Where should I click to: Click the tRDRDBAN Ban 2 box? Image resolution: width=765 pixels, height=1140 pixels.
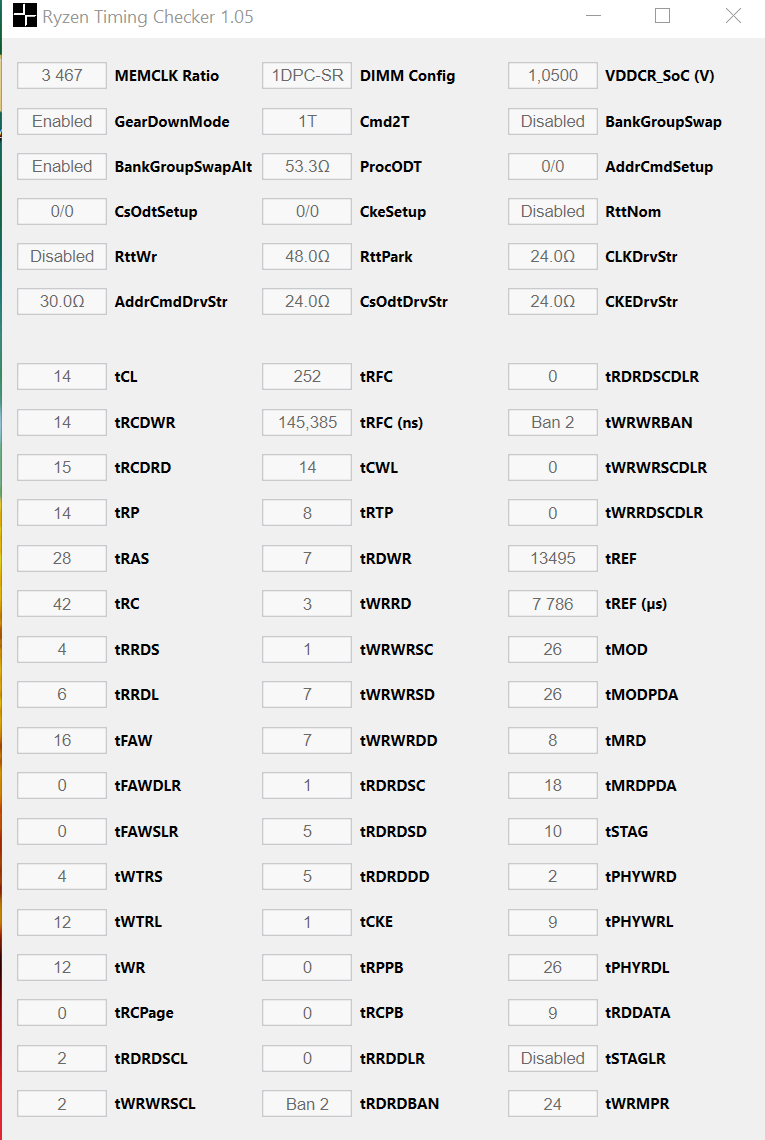click(x=307, y=1104)
